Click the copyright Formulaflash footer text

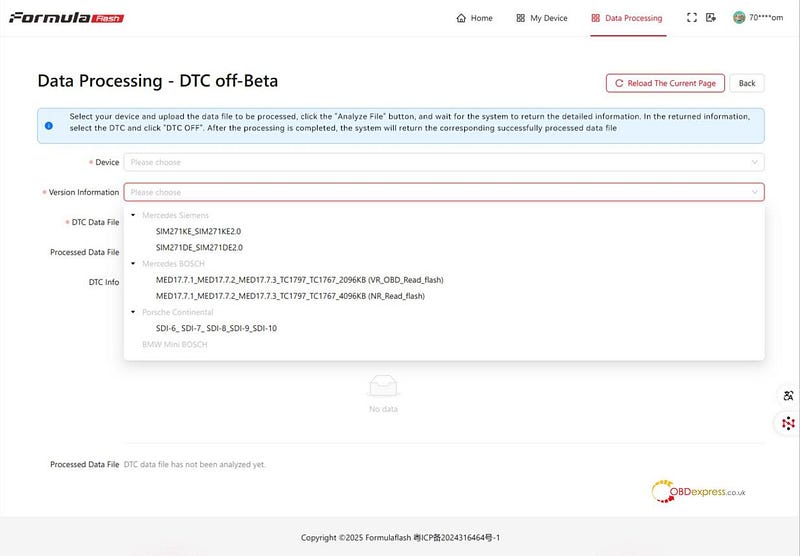[400, 538]
